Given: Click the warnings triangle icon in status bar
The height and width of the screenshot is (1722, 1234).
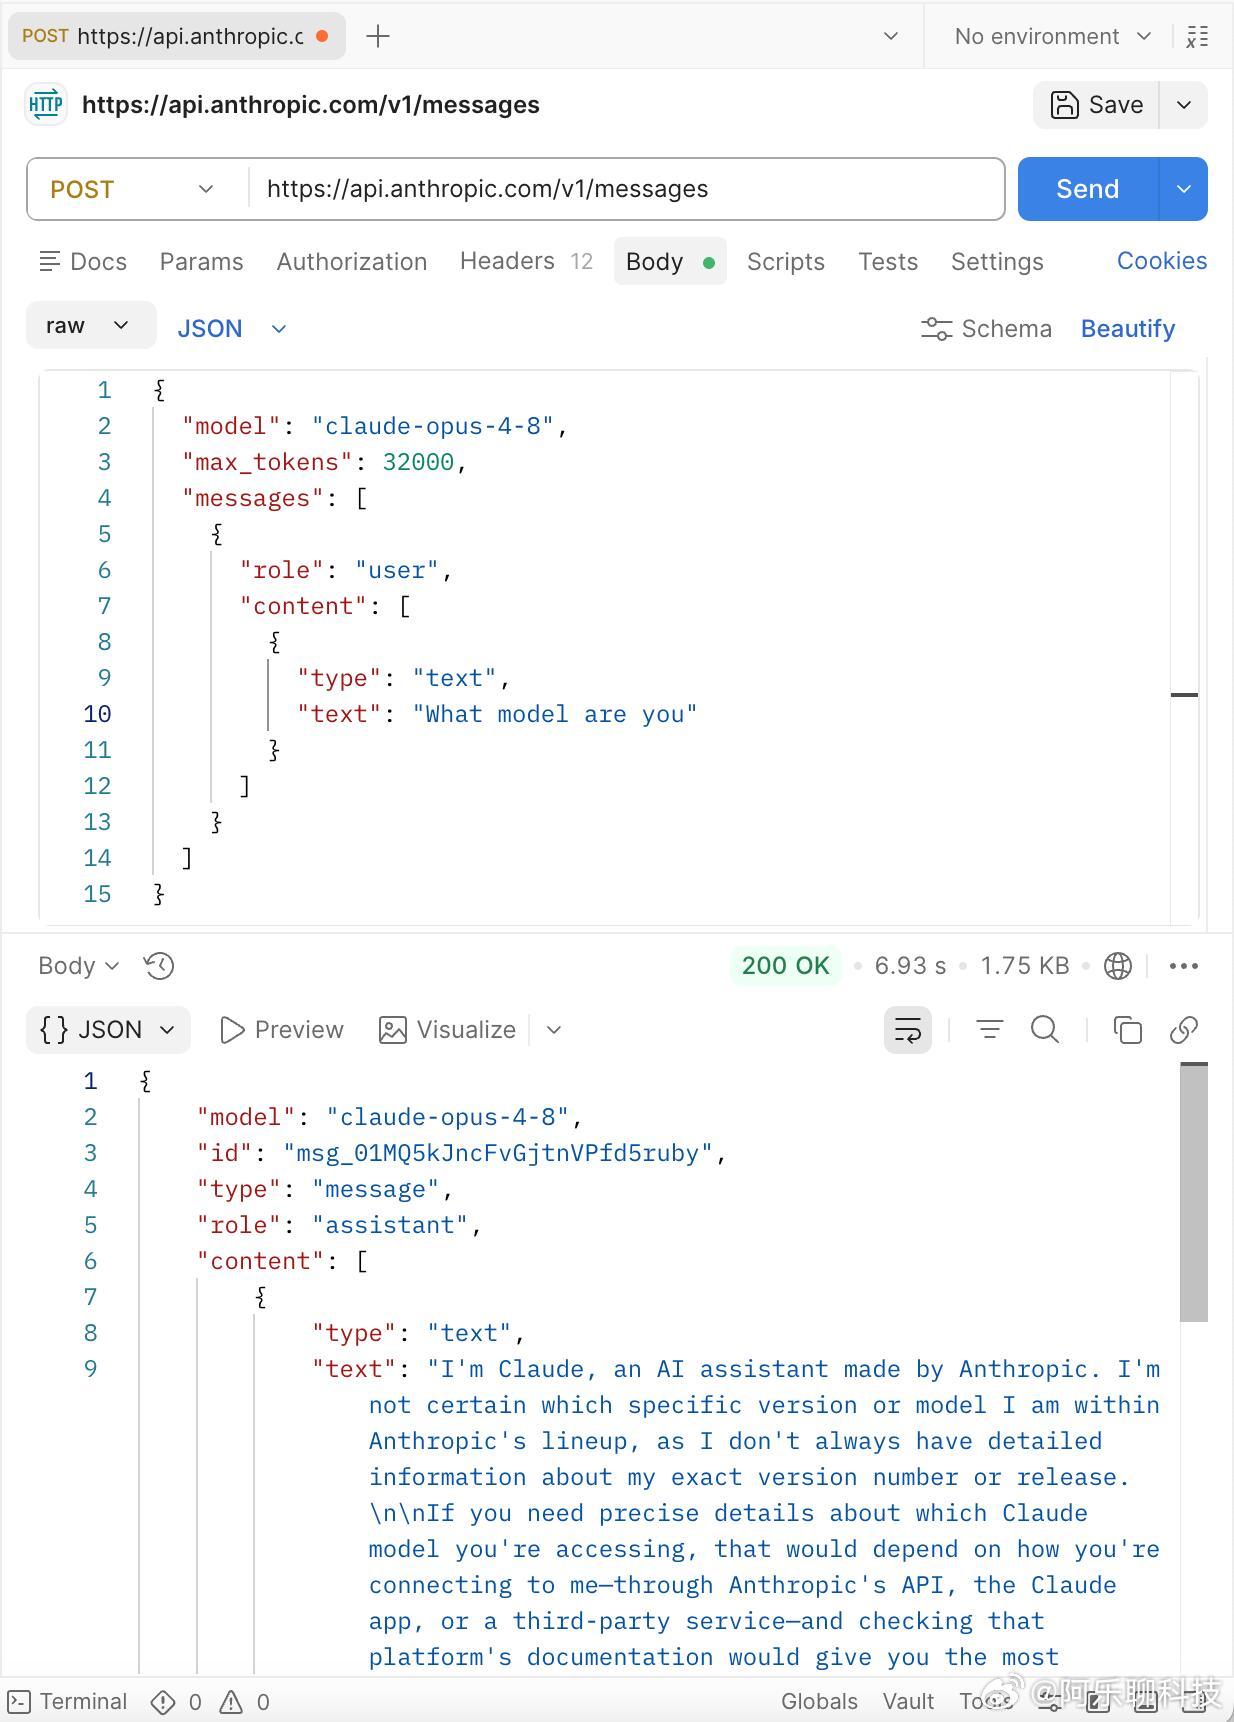Looking at the screenshot, I should coord(231,1702).
